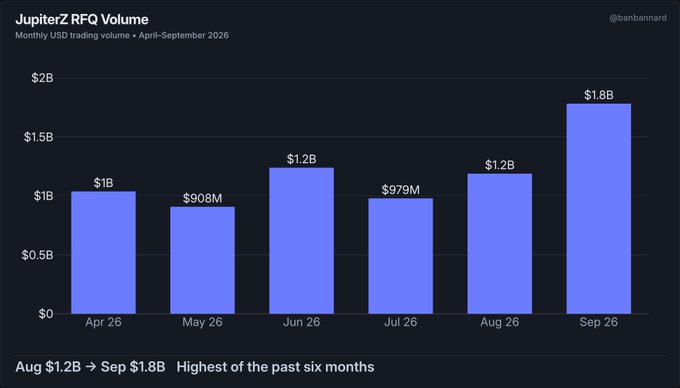Click the $0 y-axis label
The width and height of the screenshot is (680, 388).
(46, 314)
